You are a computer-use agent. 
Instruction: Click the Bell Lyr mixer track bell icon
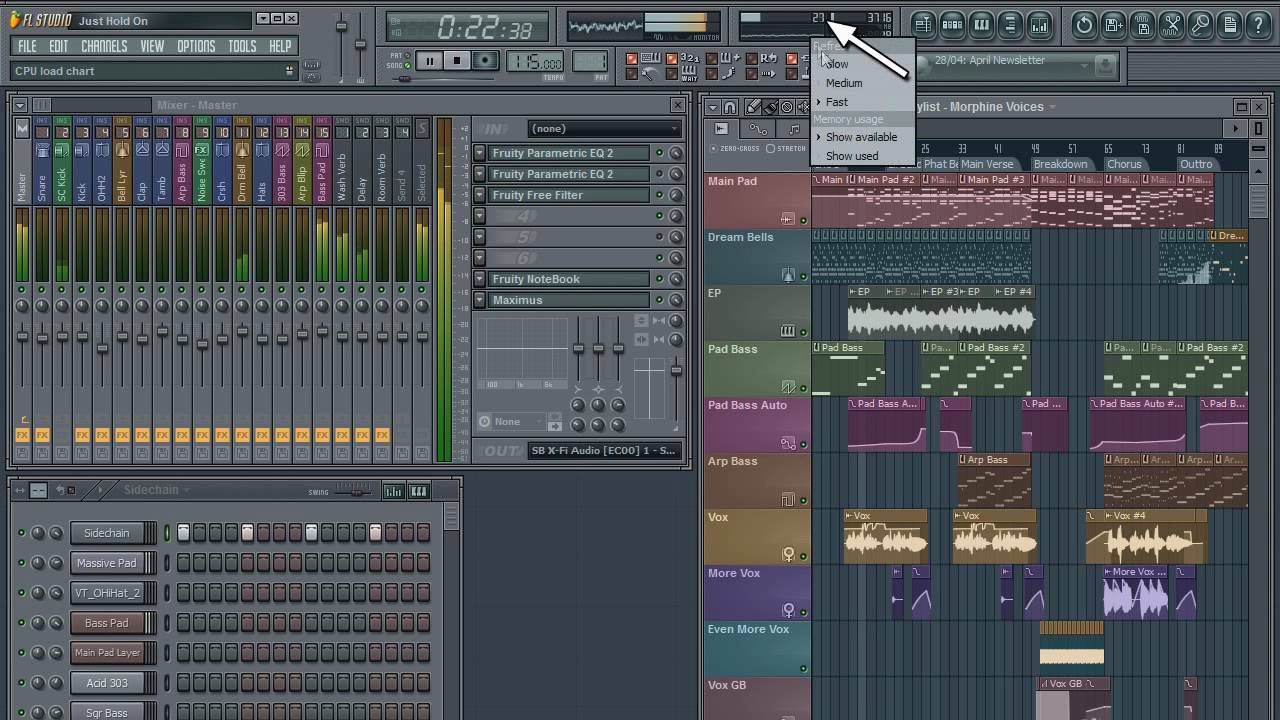pos(122,151)
